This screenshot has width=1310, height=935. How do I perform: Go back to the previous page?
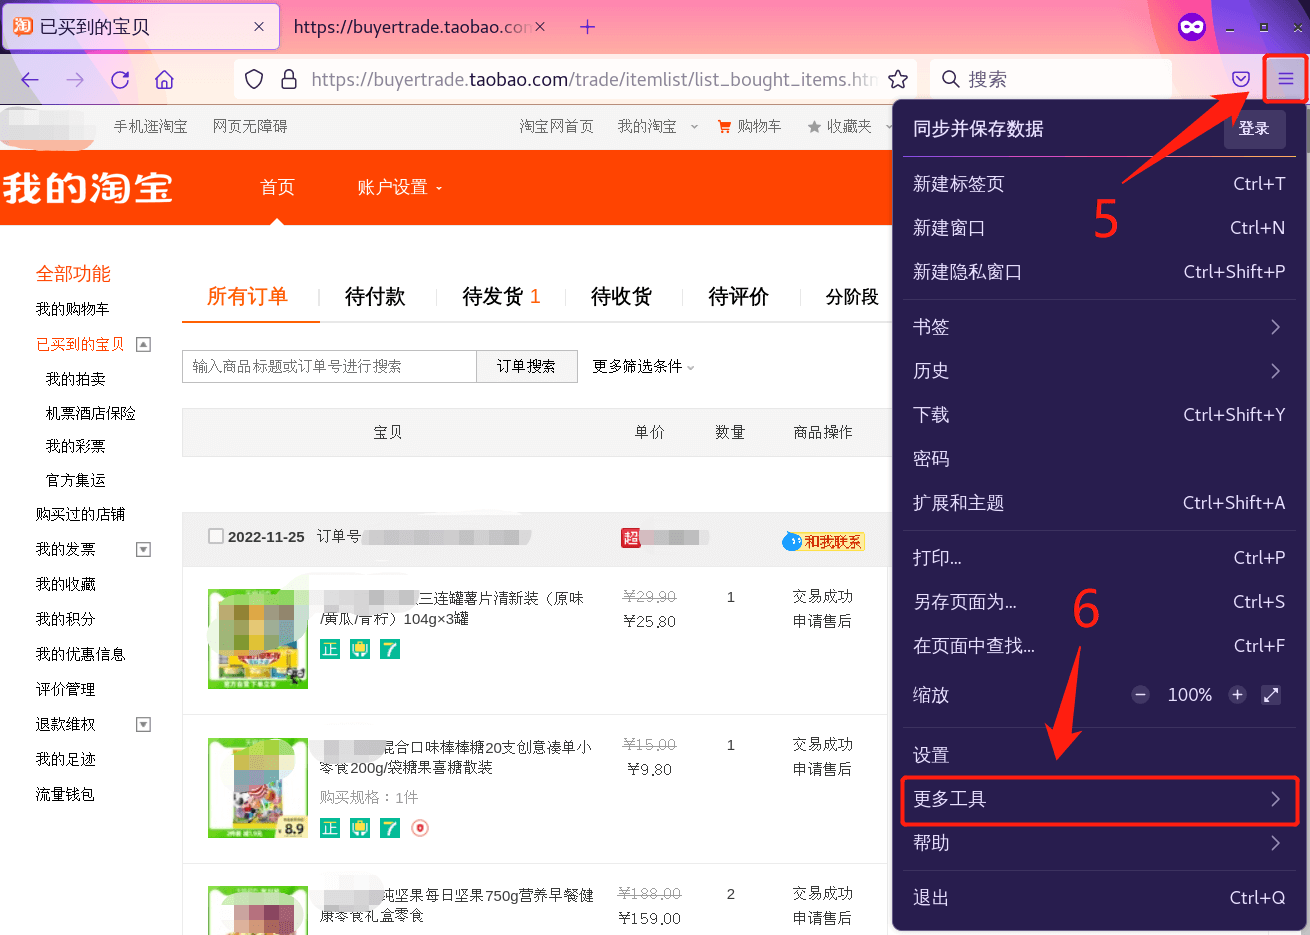point(30,79)
